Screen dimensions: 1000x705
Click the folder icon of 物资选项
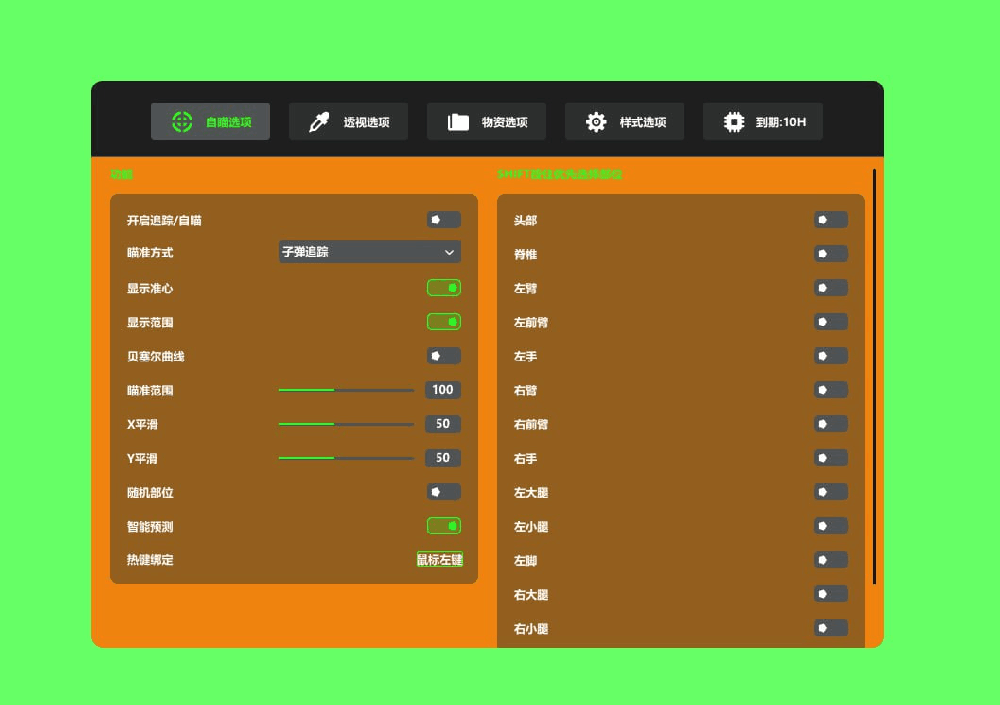click(458, 122)
